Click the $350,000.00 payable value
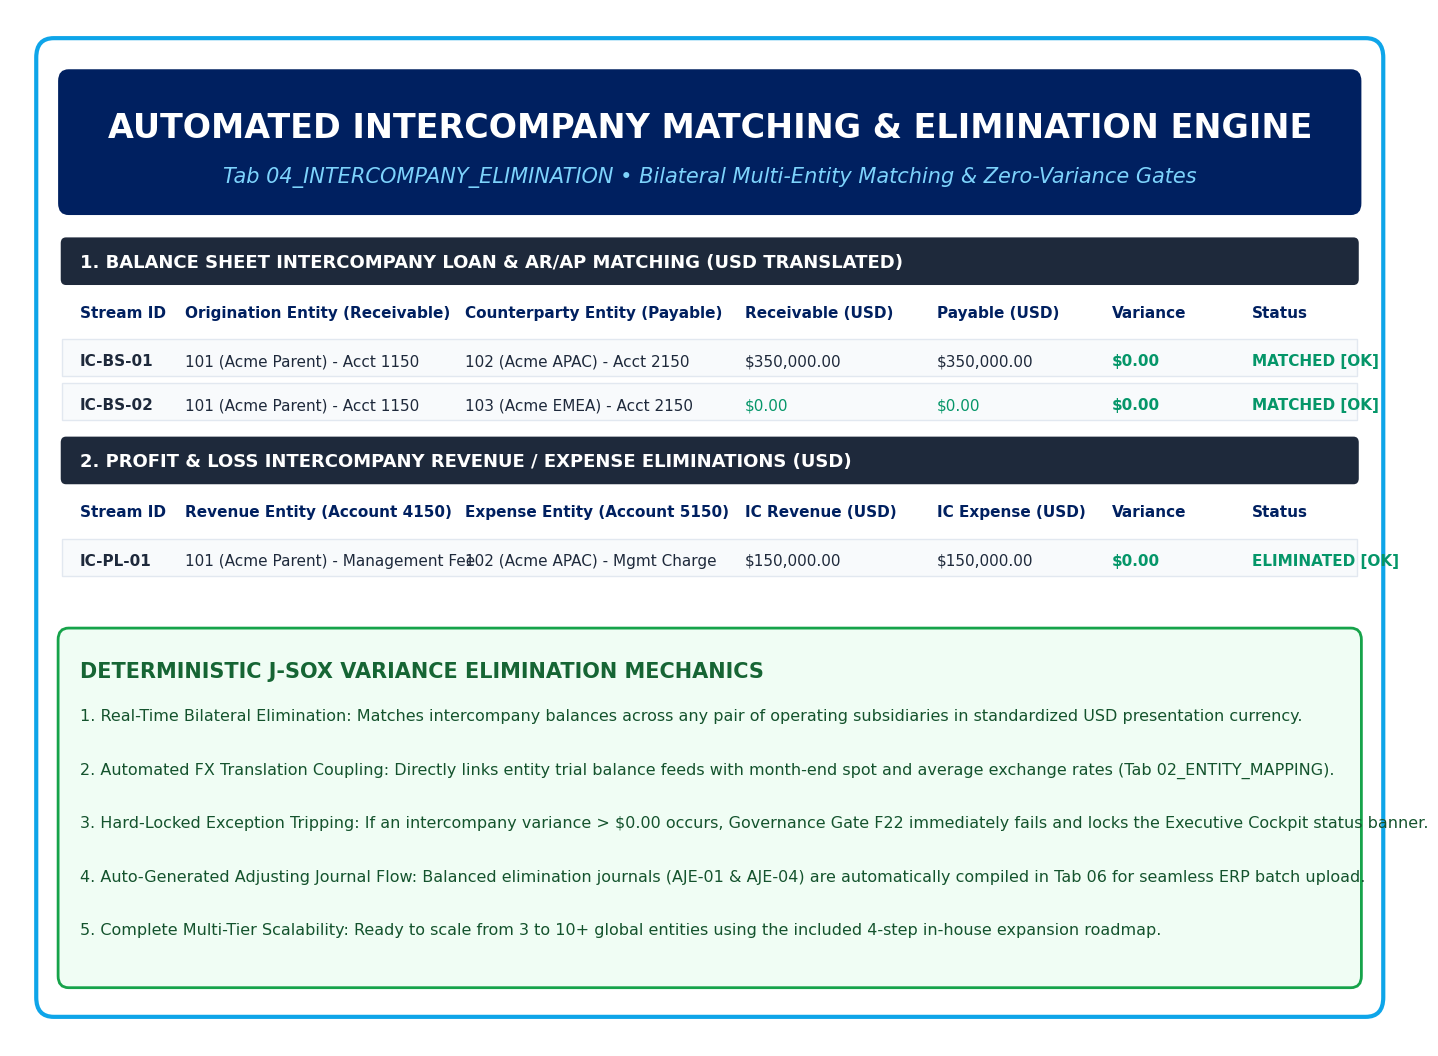This screenshot has height=1056, width=1438. tap(984, 362)
